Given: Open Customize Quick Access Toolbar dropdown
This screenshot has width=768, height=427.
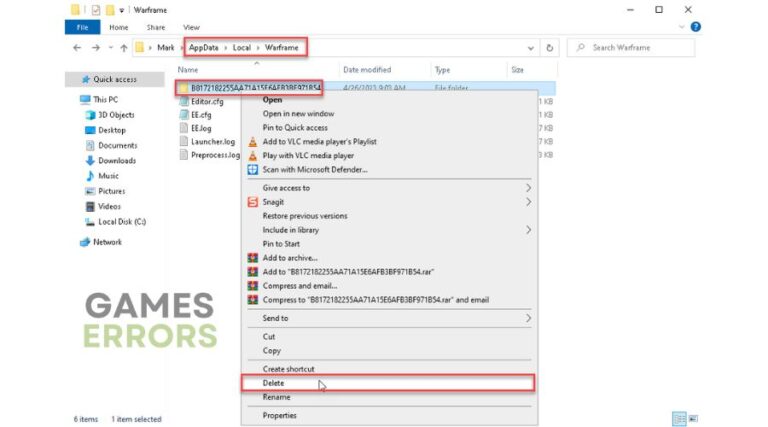Looking at the screenshot, I should (x=121, y=10).
